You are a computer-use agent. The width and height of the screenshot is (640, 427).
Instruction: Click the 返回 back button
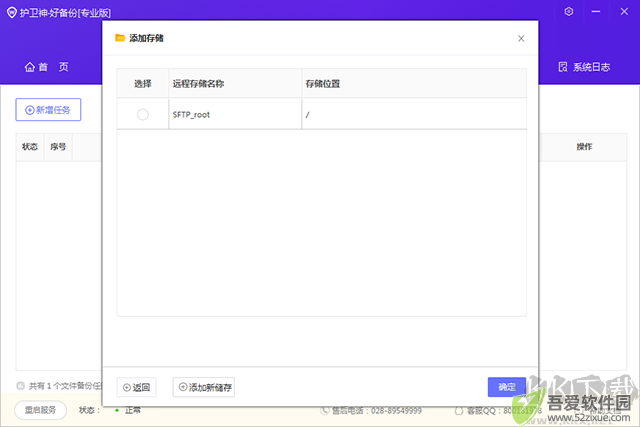point(136,387)
